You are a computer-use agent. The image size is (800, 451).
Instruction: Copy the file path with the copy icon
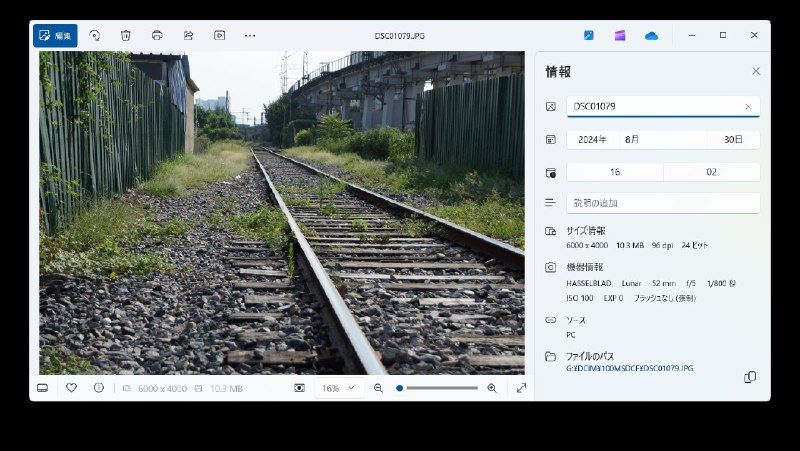pyautogui.click(x=750, y=377)
